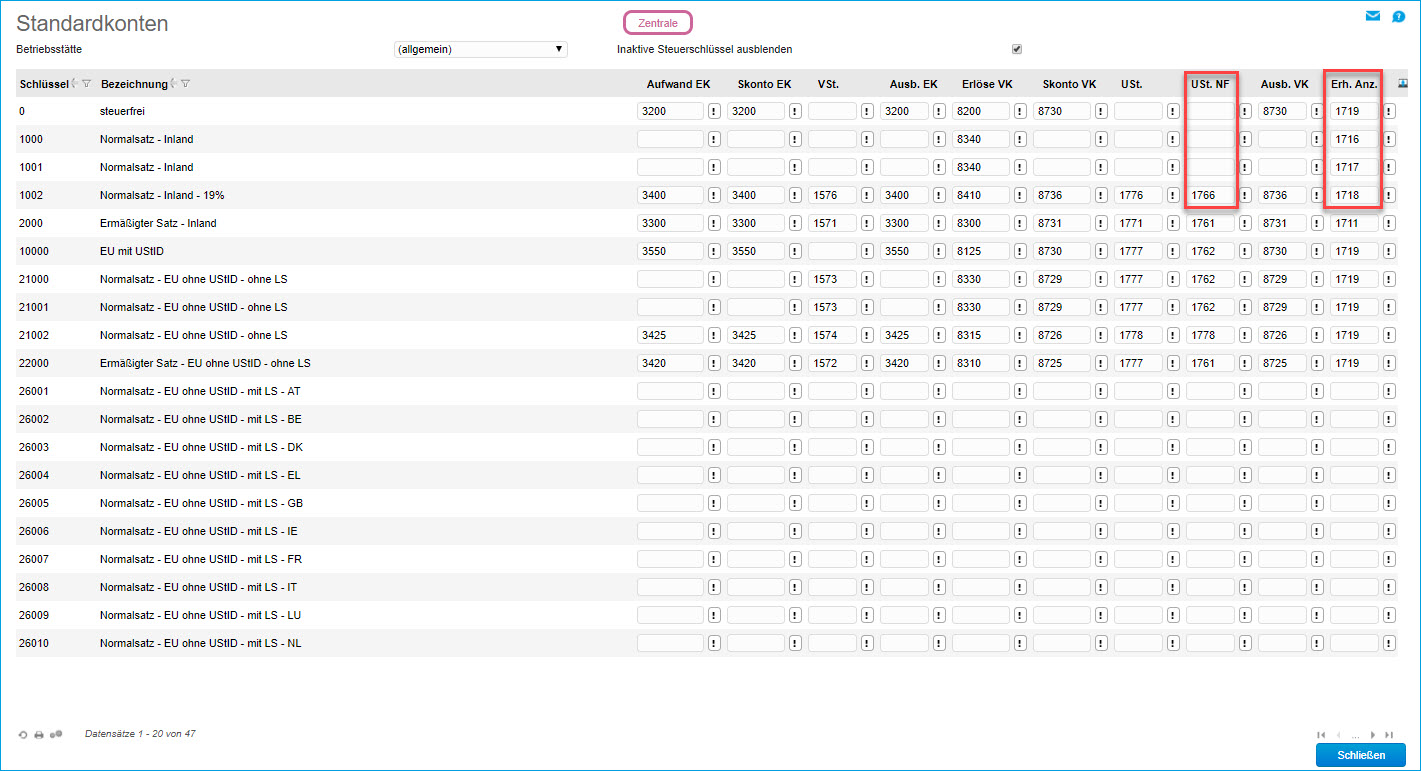Click the '!' button after Skonto EK 3400
Screen dimensions: 1421x771
(795, 195)
